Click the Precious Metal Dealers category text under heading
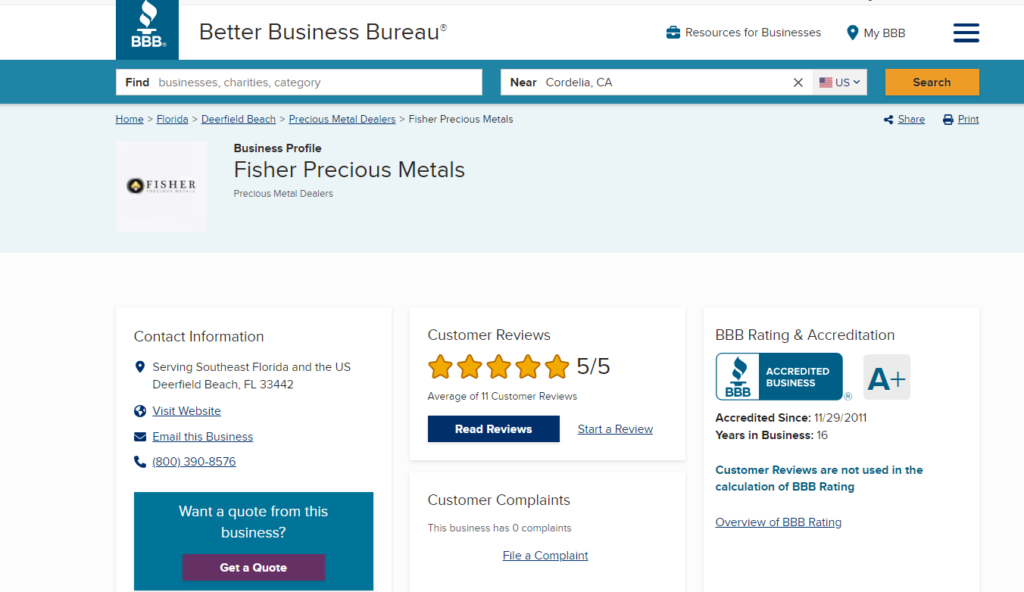This screenshot has height=592, width=1024. point(283,194)
